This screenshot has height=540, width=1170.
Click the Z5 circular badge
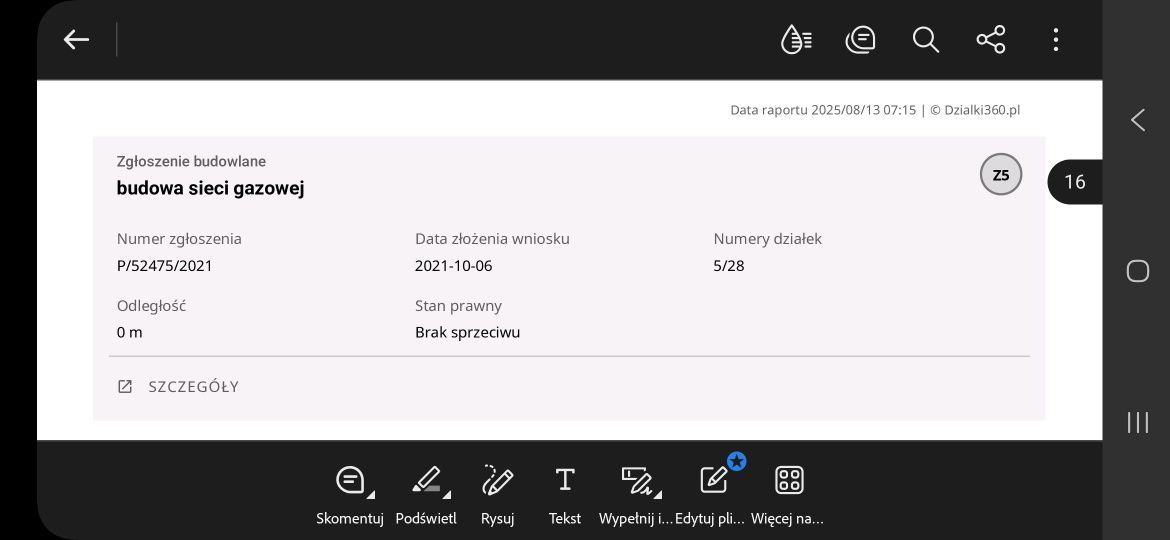tap(1001, 175)
